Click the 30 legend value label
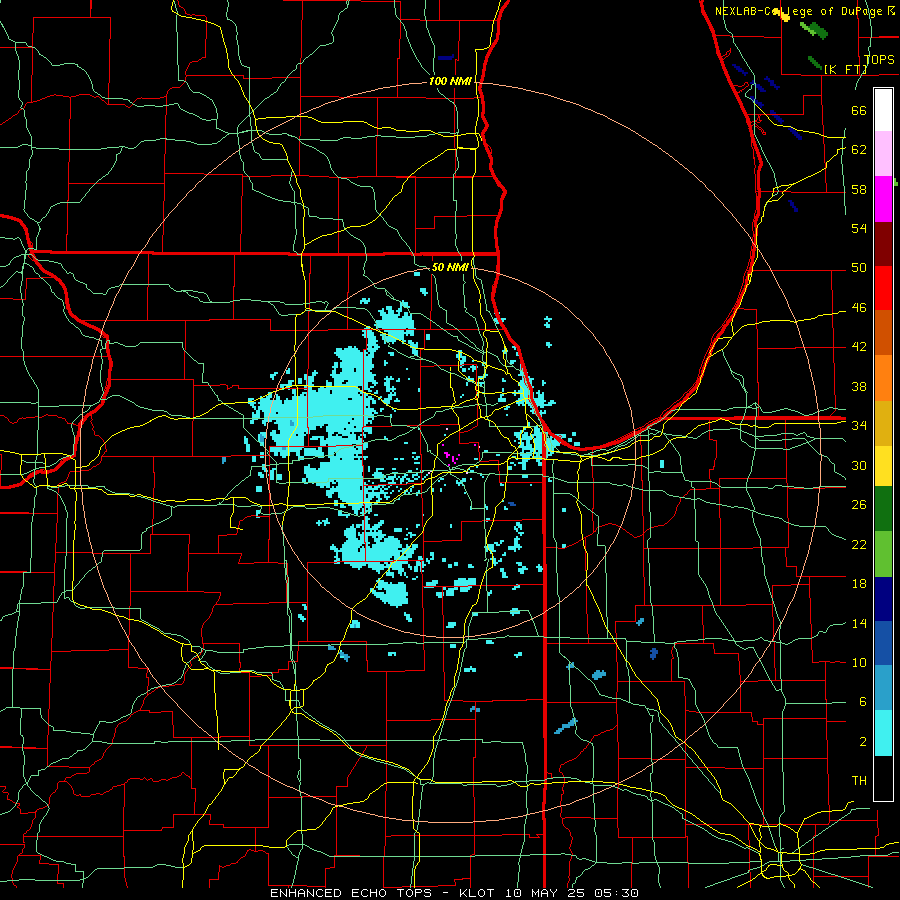The height and width of the screenshot is (900, 900). point(859,465)
